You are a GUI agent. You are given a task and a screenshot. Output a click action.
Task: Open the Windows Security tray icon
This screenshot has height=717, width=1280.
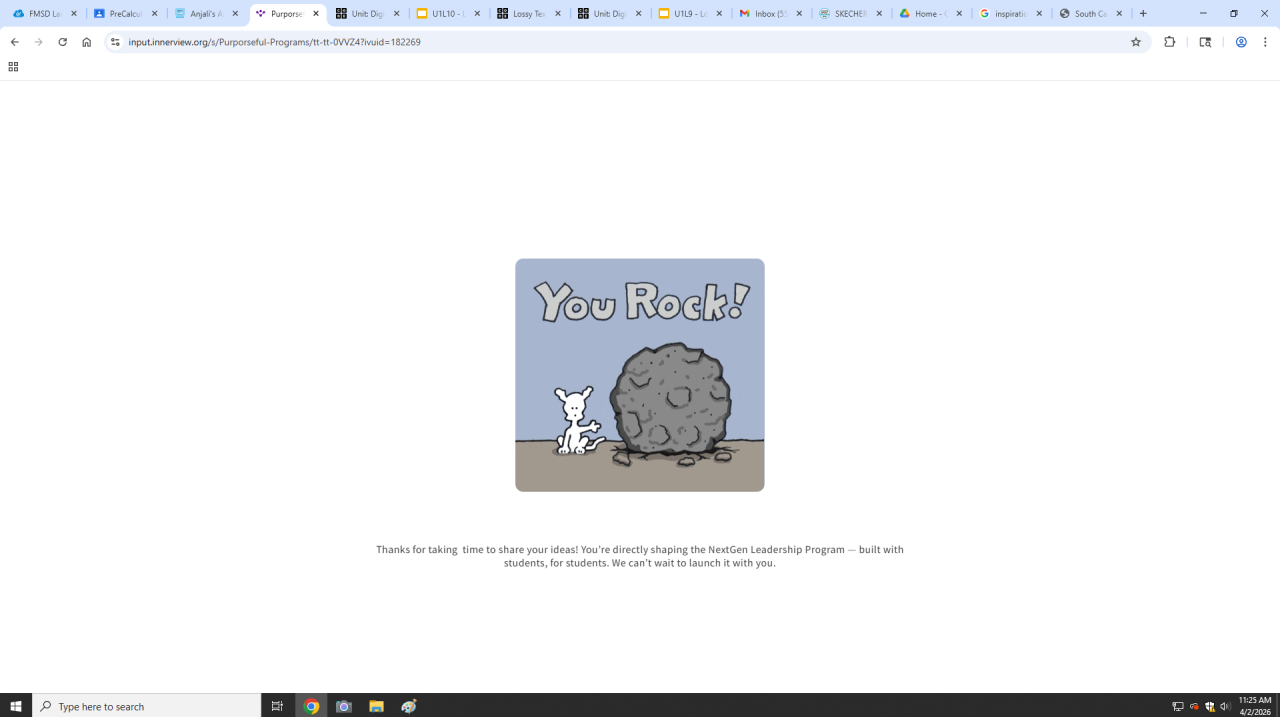1210,706
